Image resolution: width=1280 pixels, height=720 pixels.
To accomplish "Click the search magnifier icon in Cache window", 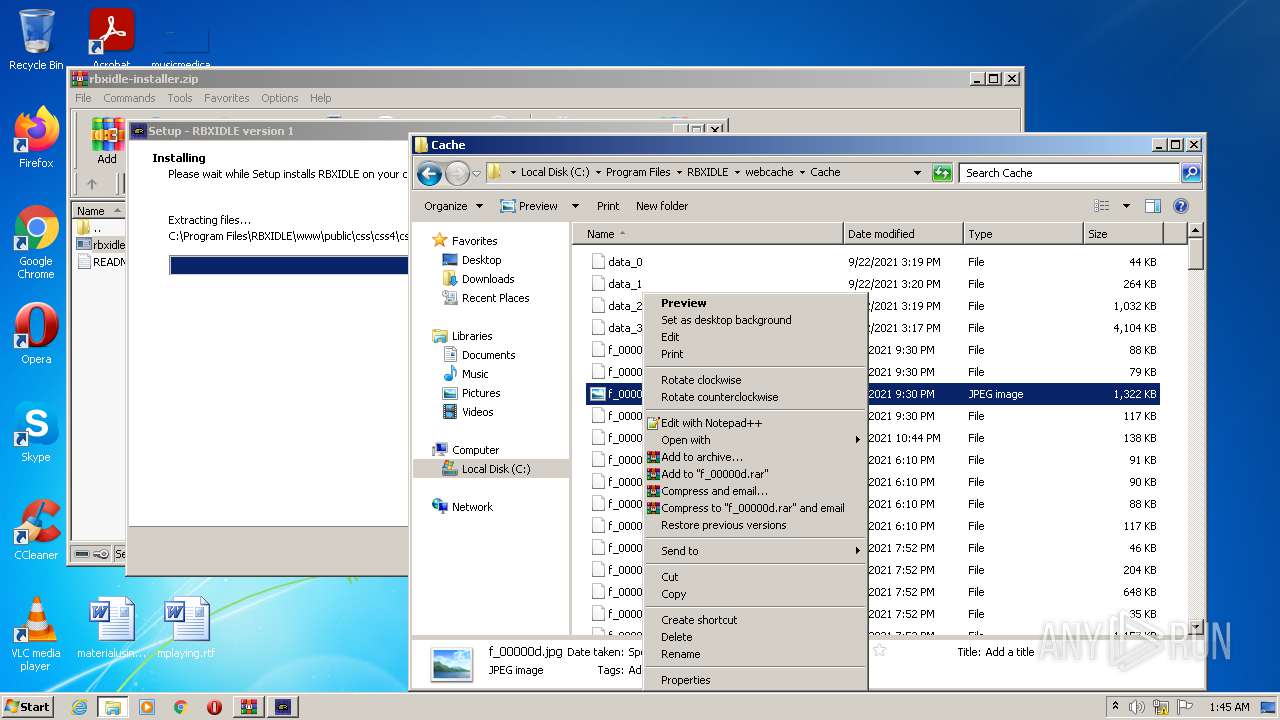I will [x=1190, y=173].
